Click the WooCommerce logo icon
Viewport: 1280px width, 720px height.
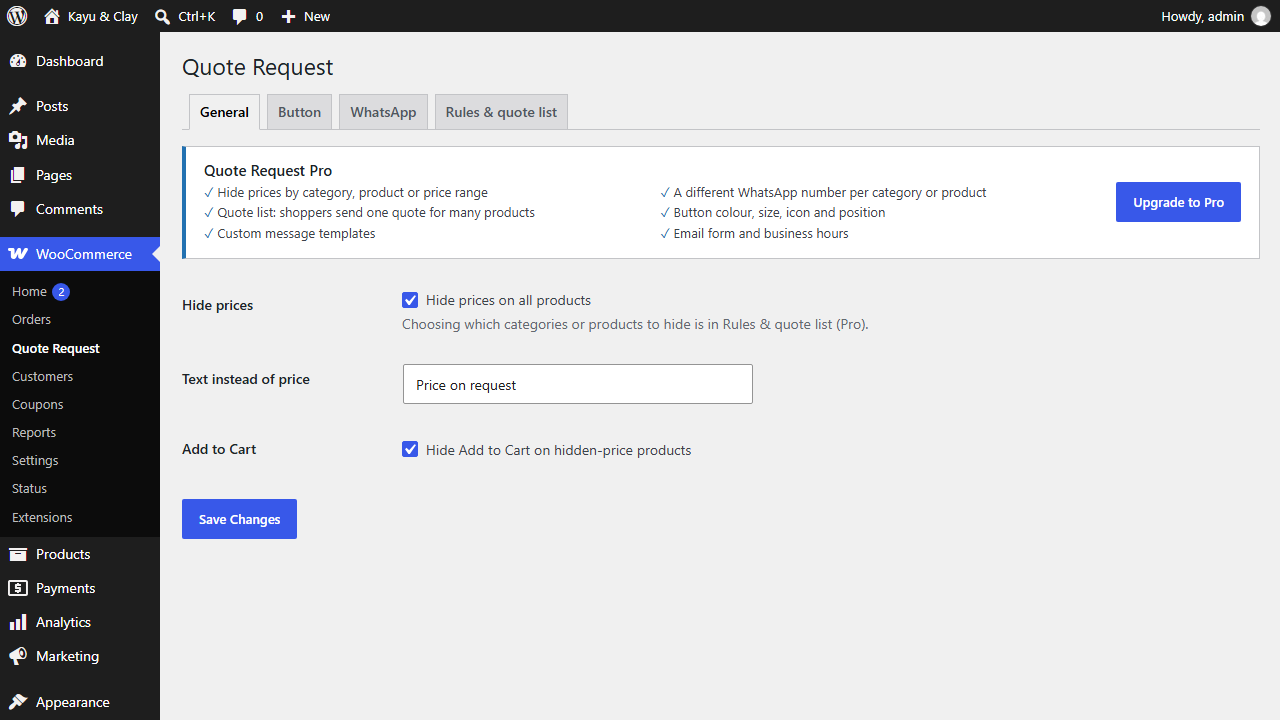18,254
